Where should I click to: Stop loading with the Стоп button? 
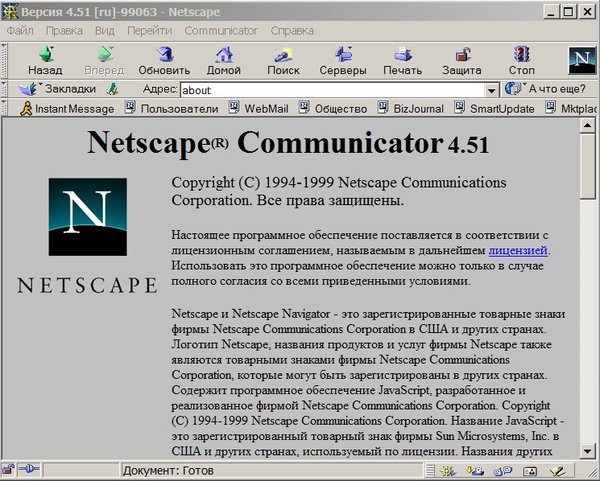[x=521, y=60]
